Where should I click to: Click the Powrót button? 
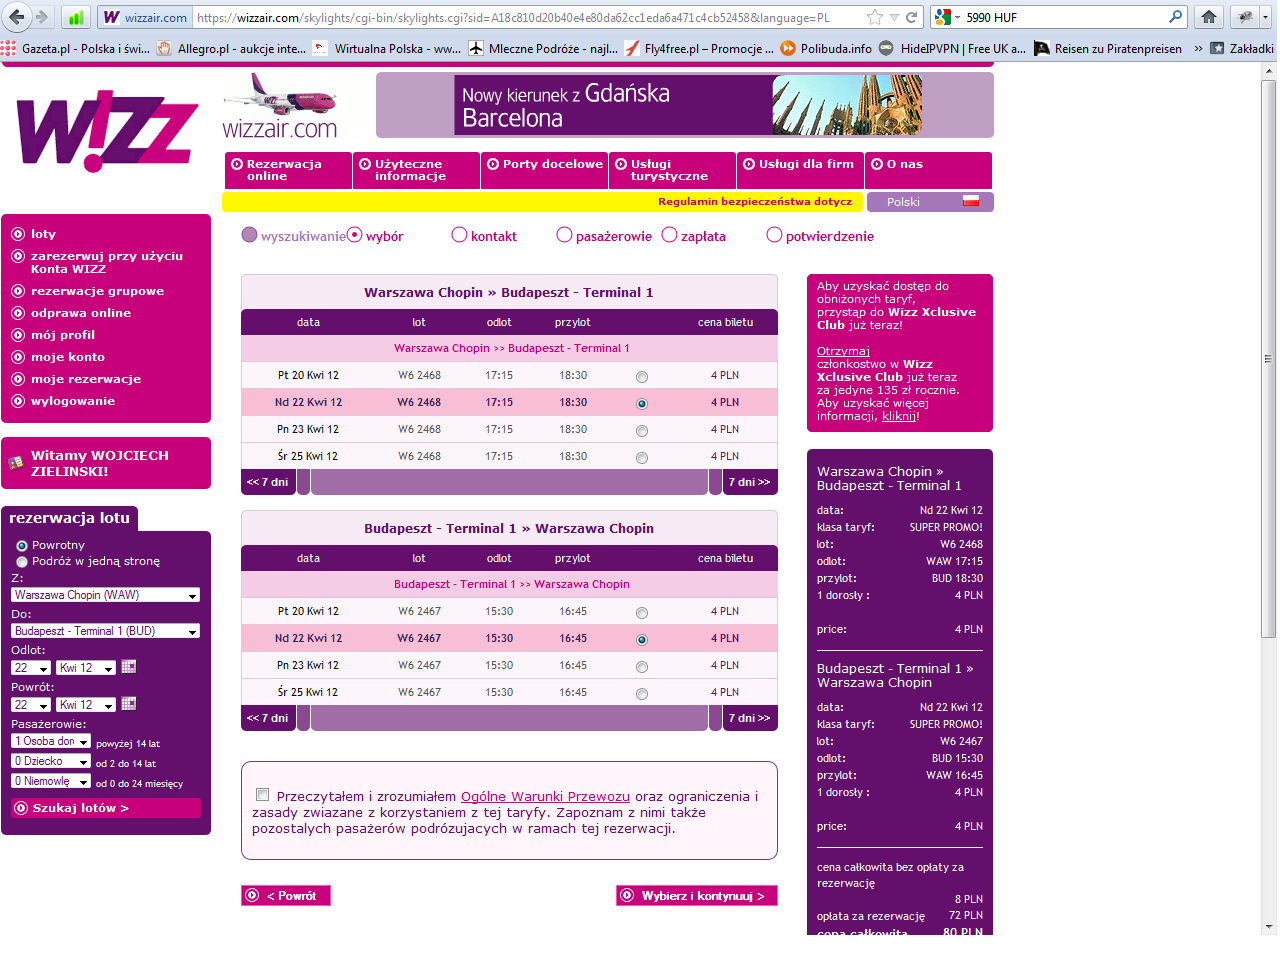pyautogui.click(x=286, y=896)
